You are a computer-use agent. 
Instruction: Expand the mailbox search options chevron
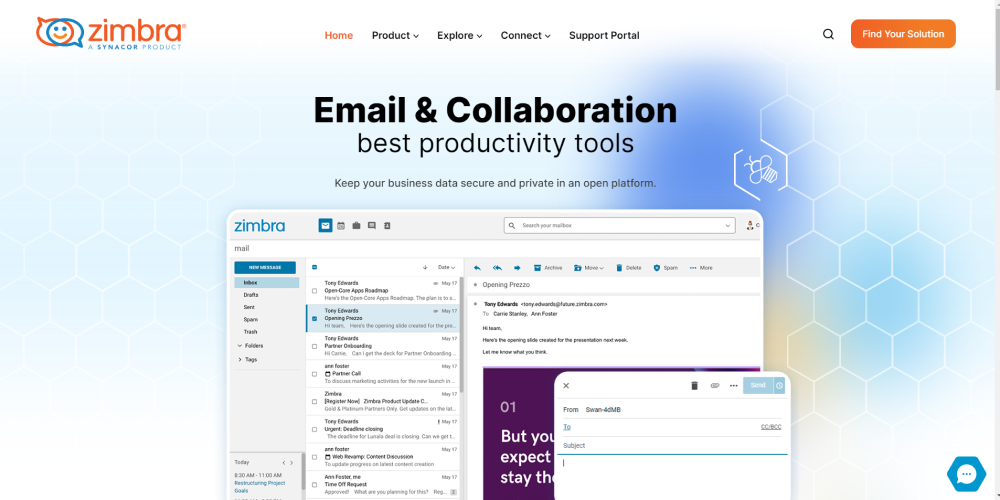pos(728,226)
